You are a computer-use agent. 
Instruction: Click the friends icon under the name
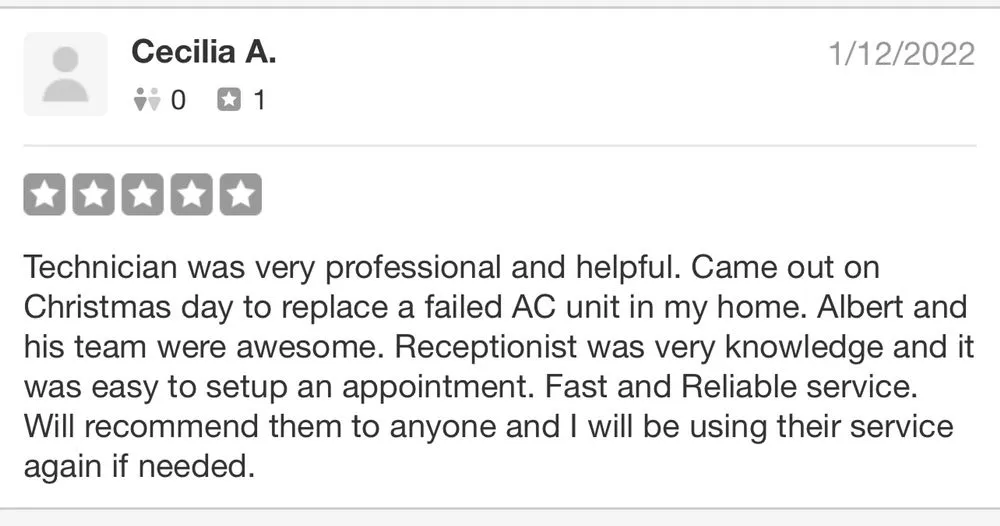point(146,100)
